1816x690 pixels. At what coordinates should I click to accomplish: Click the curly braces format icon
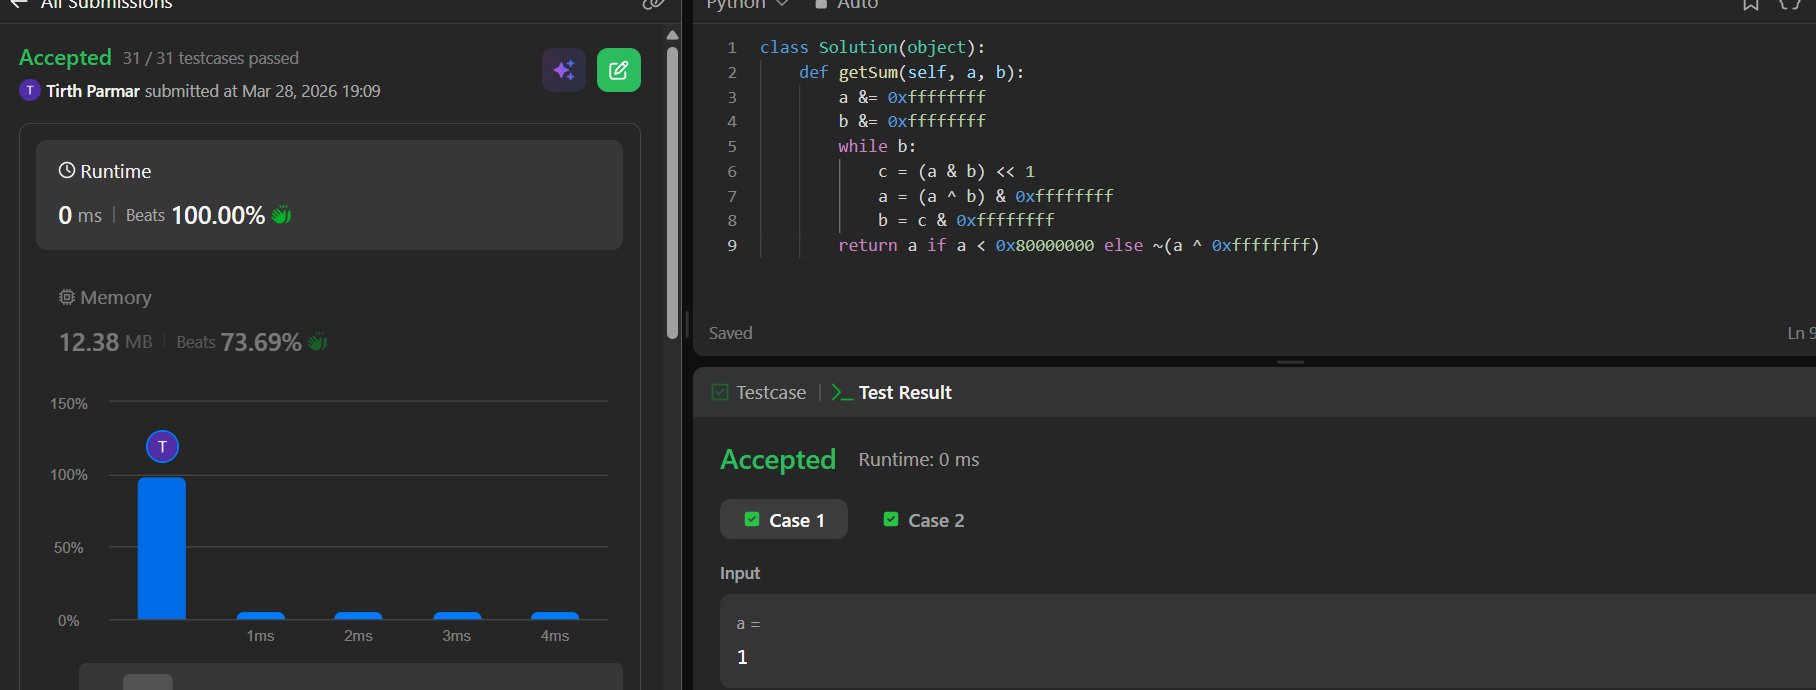pyautogui.click(x=1789, y=5)
